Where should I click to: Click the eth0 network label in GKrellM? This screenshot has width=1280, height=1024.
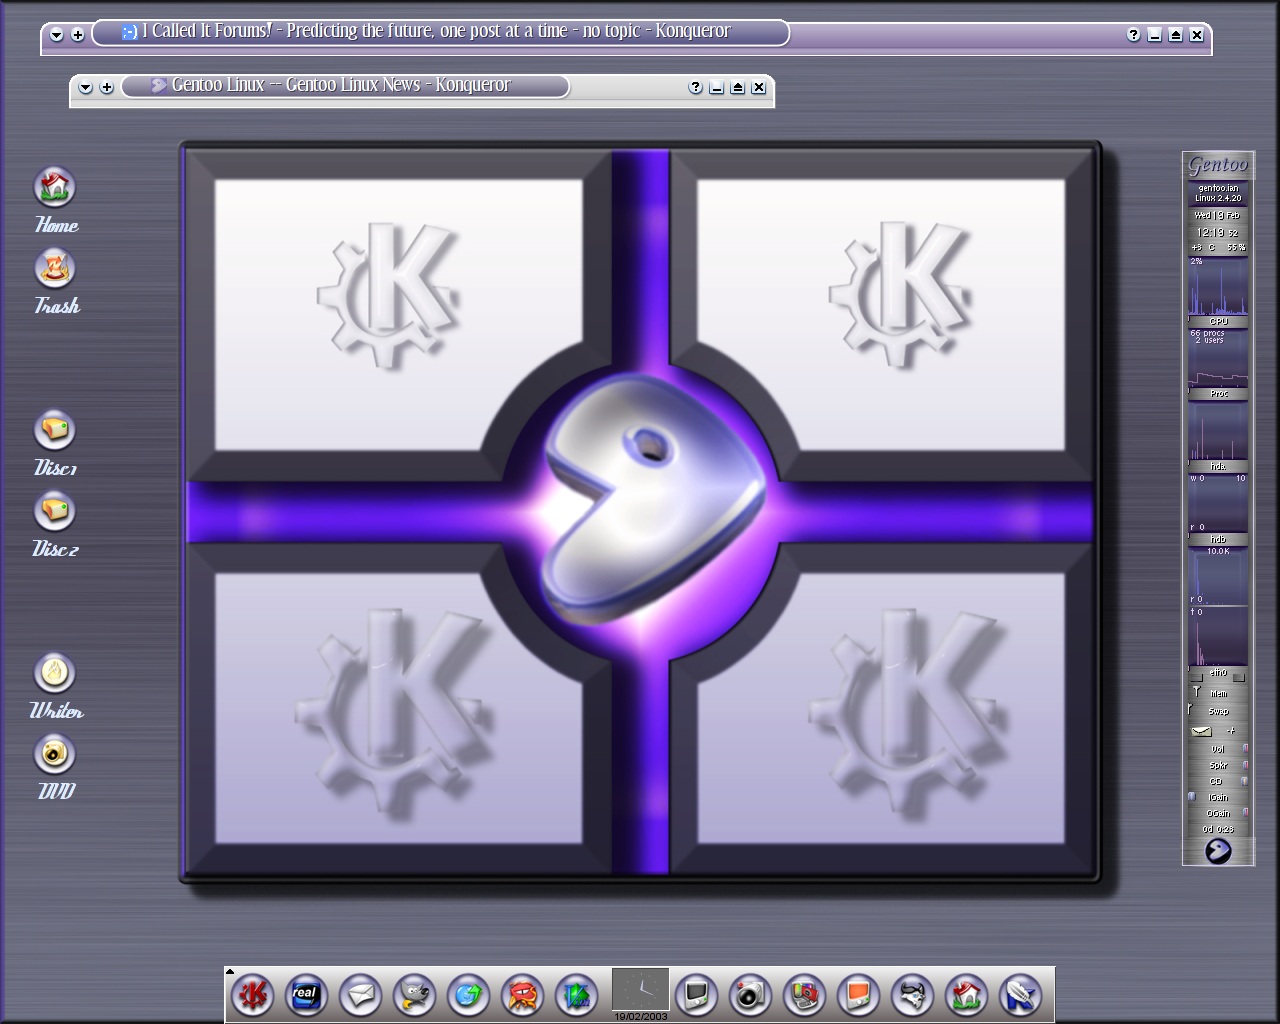(1218, 673)
